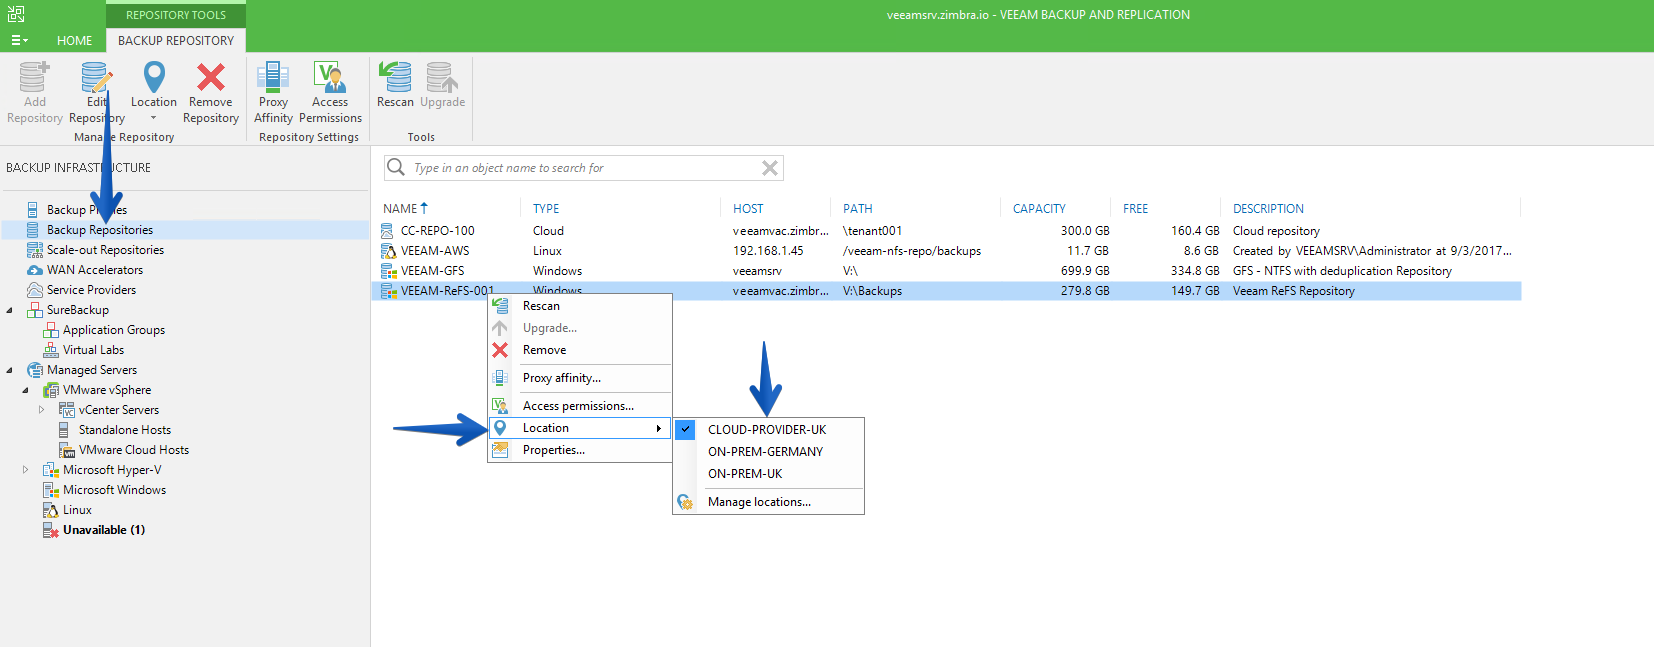Click the search magnifier icon
The width and height of the screenshot is (1654, 647).
396,167
